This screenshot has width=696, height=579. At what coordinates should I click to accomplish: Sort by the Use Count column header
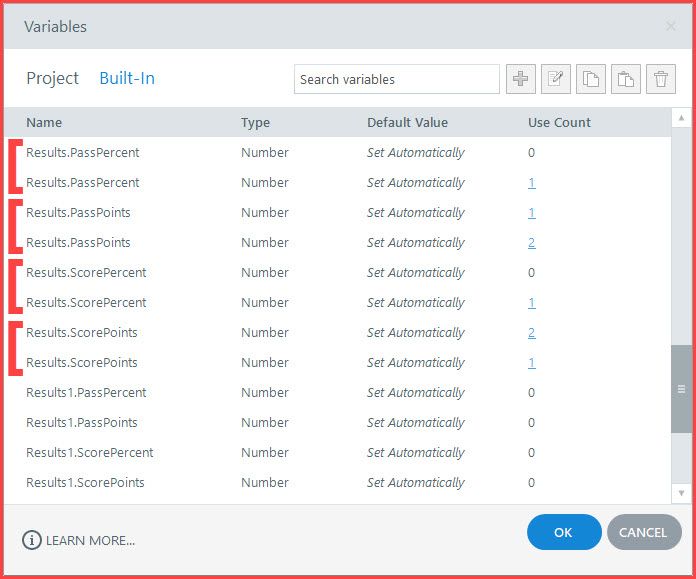pos(559,123)
